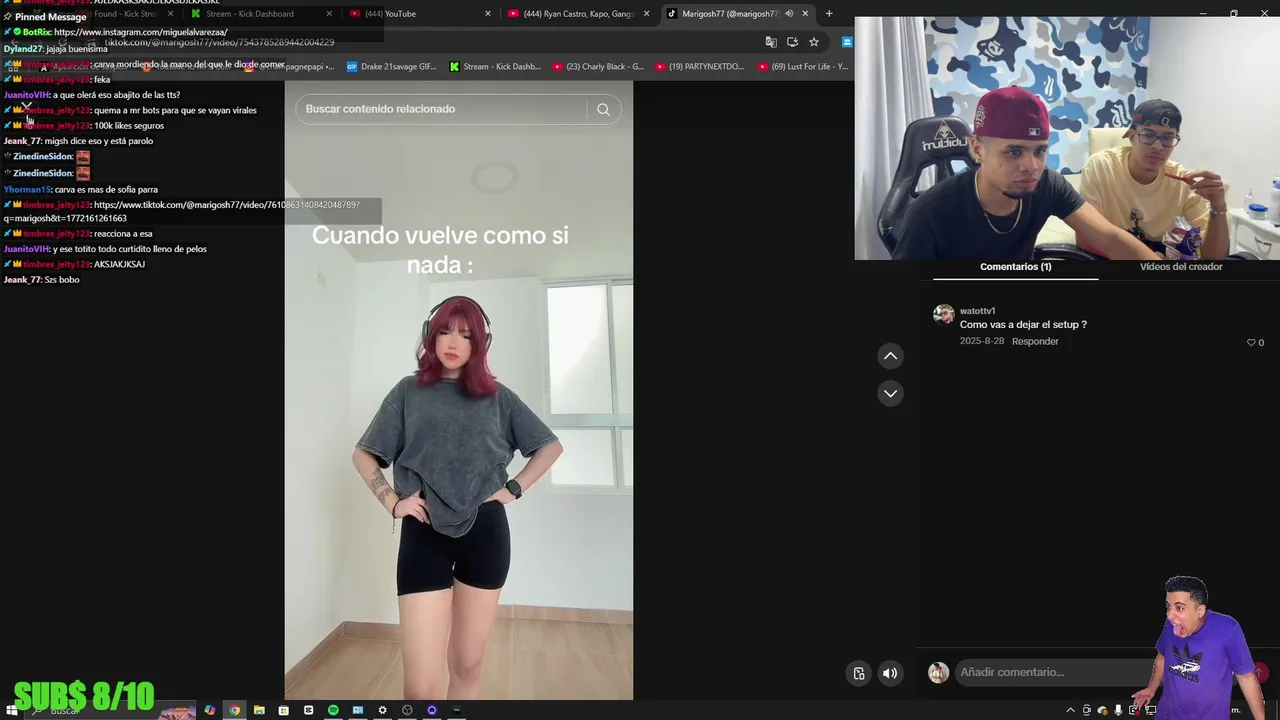The width and height of the screenshot is (1280, 720).
Task: Open Google Chrome from the taskbar
Action: point(235,710)
